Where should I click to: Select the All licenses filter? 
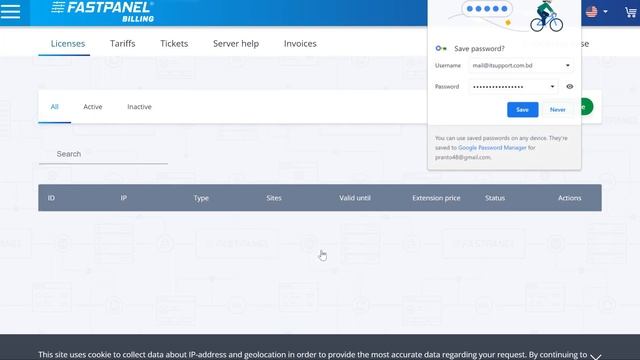[54, 107]
